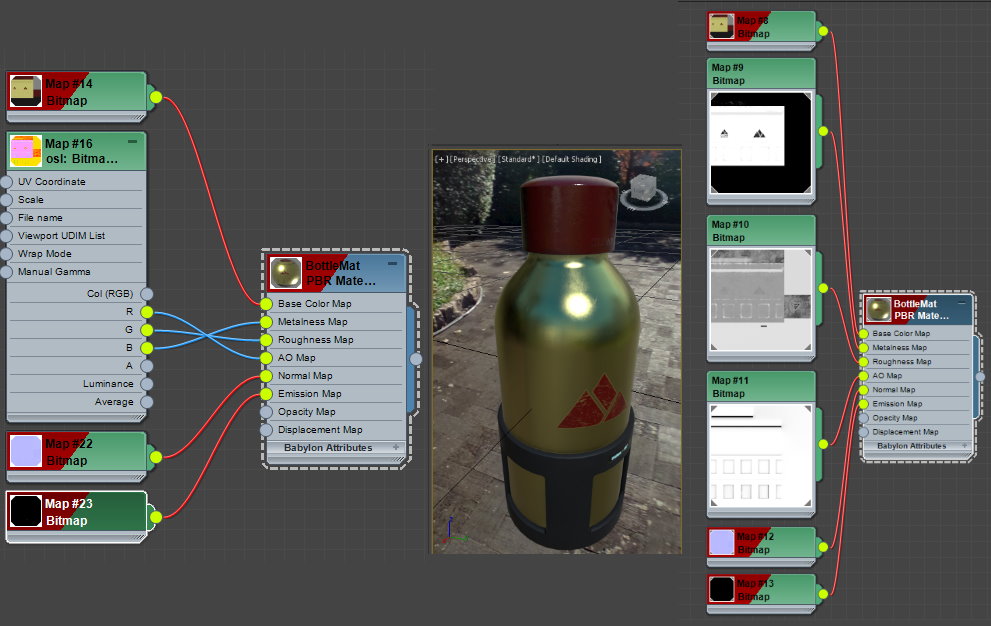991x626 pixels.
Task: Click the Map #14 bitmap thumbnail icon
Action: click(26, 92)
